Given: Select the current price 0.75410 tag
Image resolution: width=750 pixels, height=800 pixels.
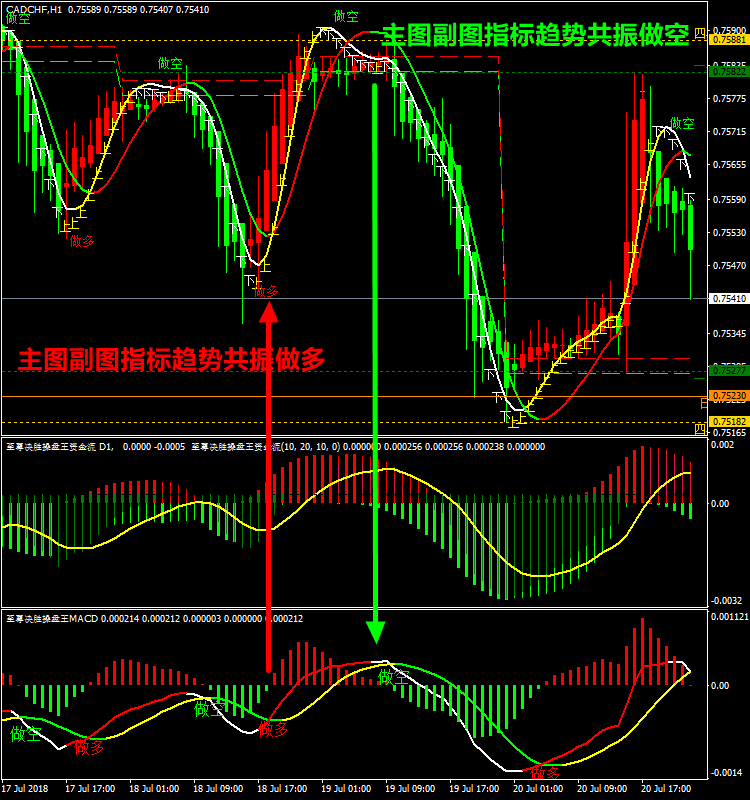Looking at the screenshot, I should 727,299.
